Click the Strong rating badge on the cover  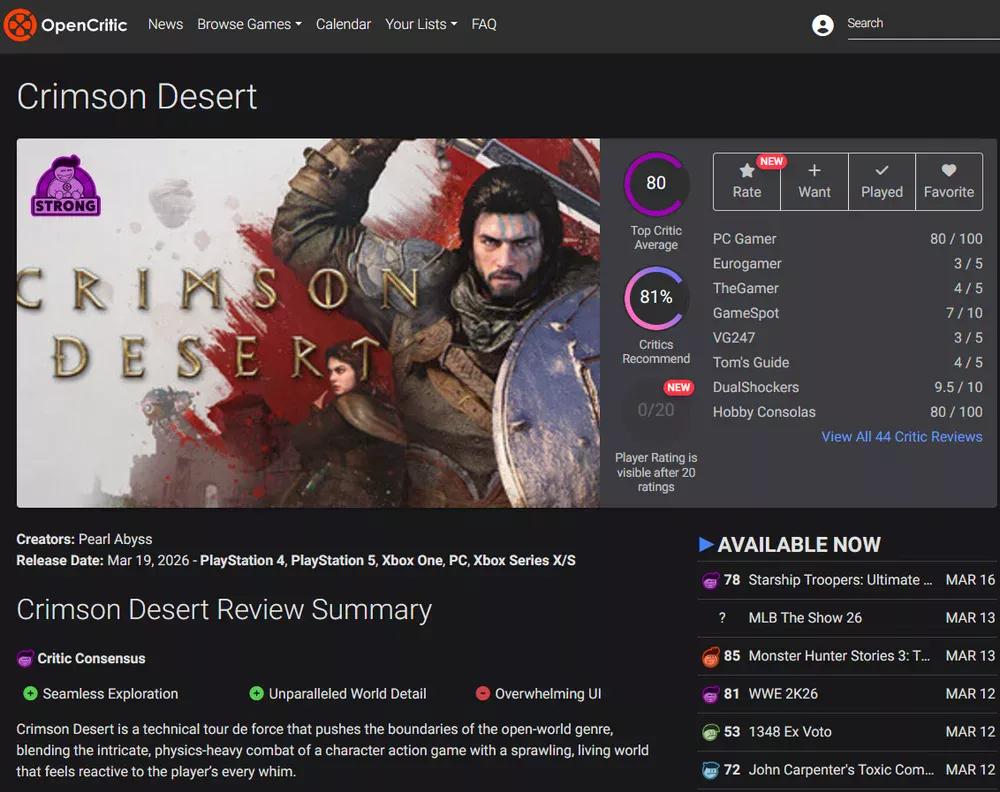pos(66,186)
